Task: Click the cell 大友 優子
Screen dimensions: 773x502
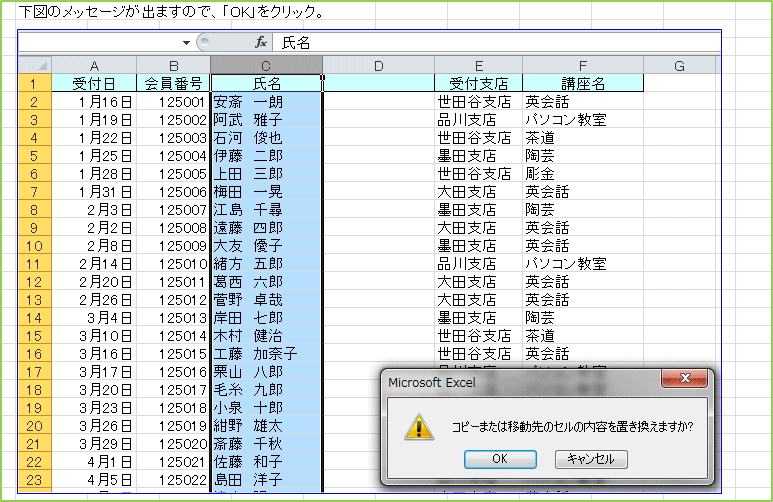Action: tap(266, 246)
